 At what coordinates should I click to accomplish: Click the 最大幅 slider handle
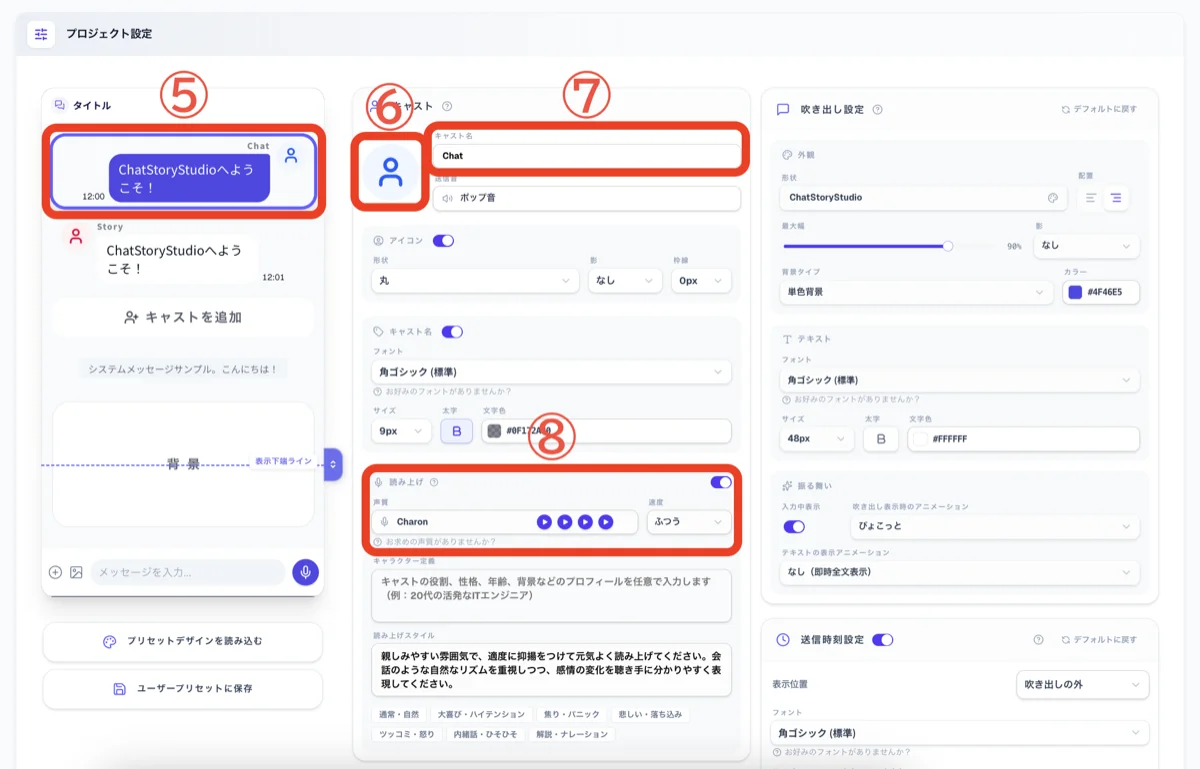click(948, 245)
